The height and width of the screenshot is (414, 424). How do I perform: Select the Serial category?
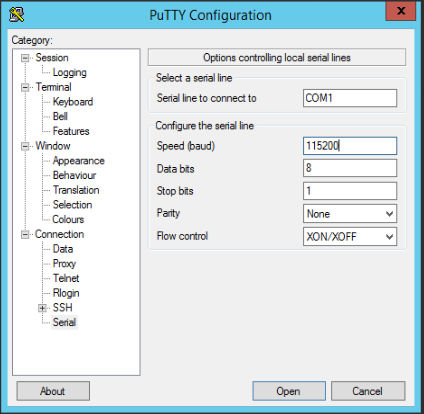point(64,322)
